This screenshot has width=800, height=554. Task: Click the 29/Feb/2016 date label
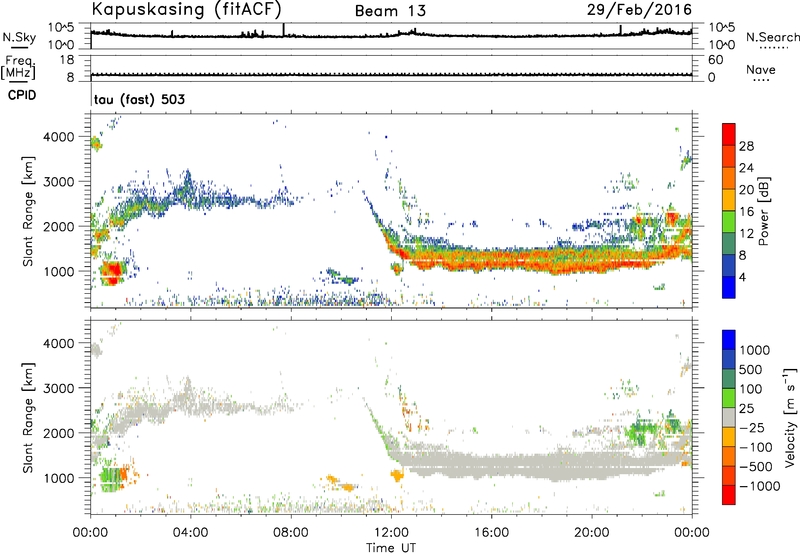pyautogui.click(x=639, y=9)
